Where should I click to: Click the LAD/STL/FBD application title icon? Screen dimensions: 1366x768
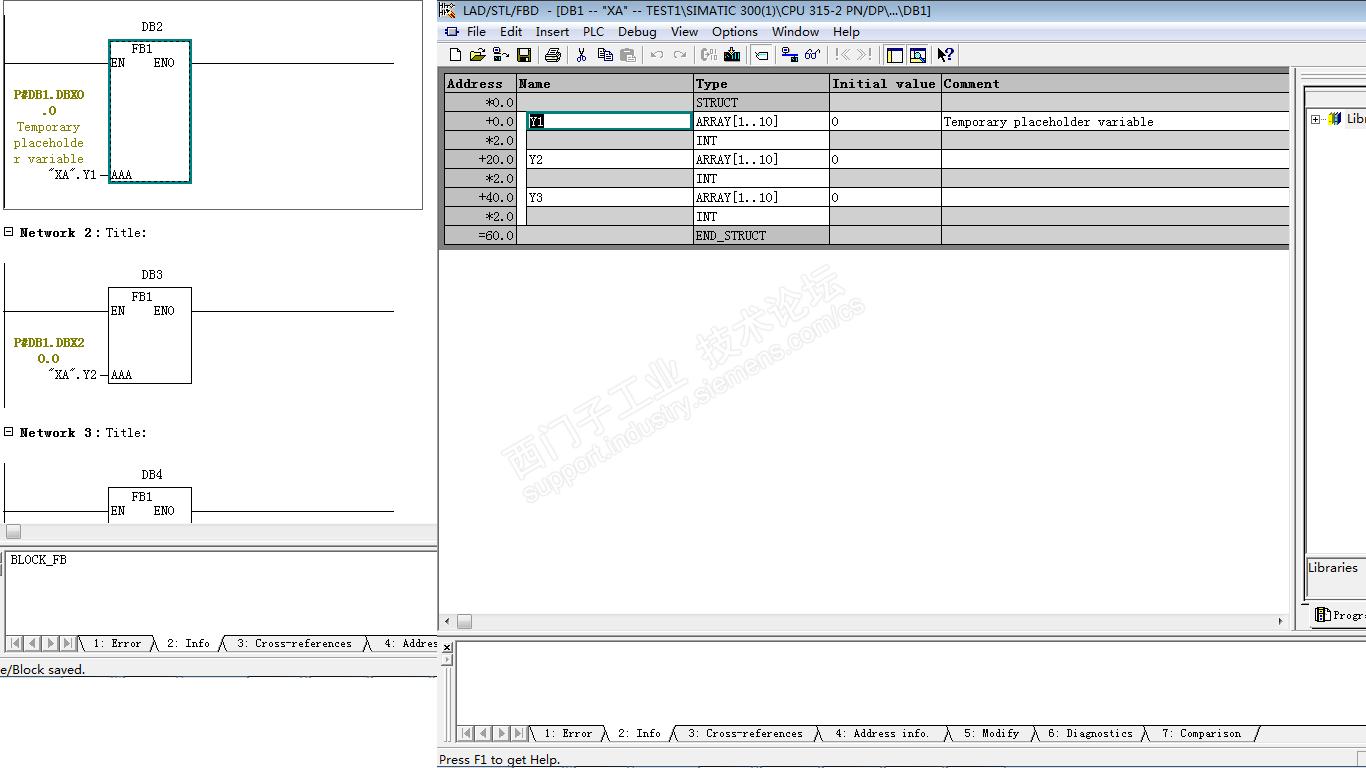pos(447,10)
